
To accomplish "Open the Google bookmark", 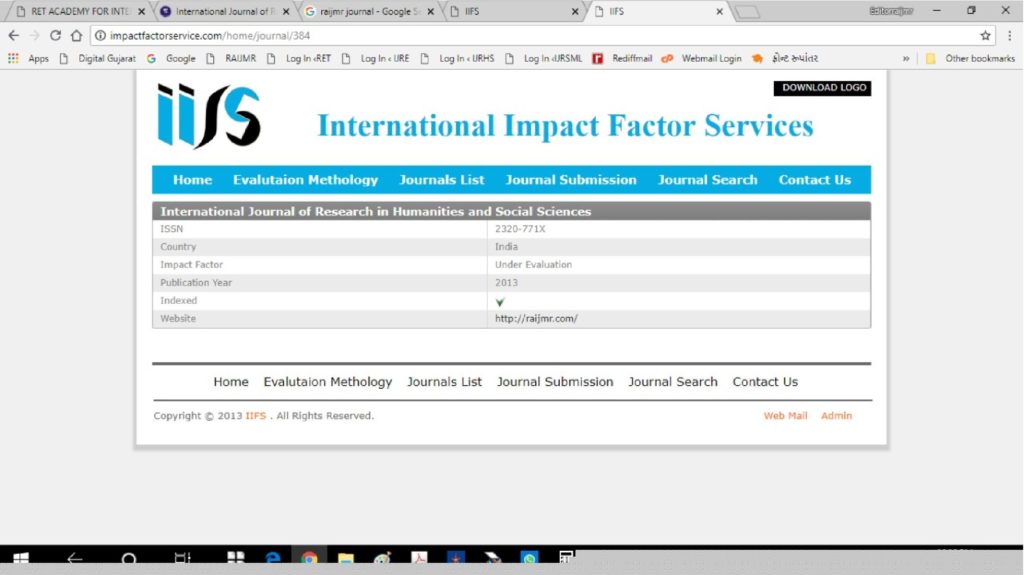I will point(171,58).
